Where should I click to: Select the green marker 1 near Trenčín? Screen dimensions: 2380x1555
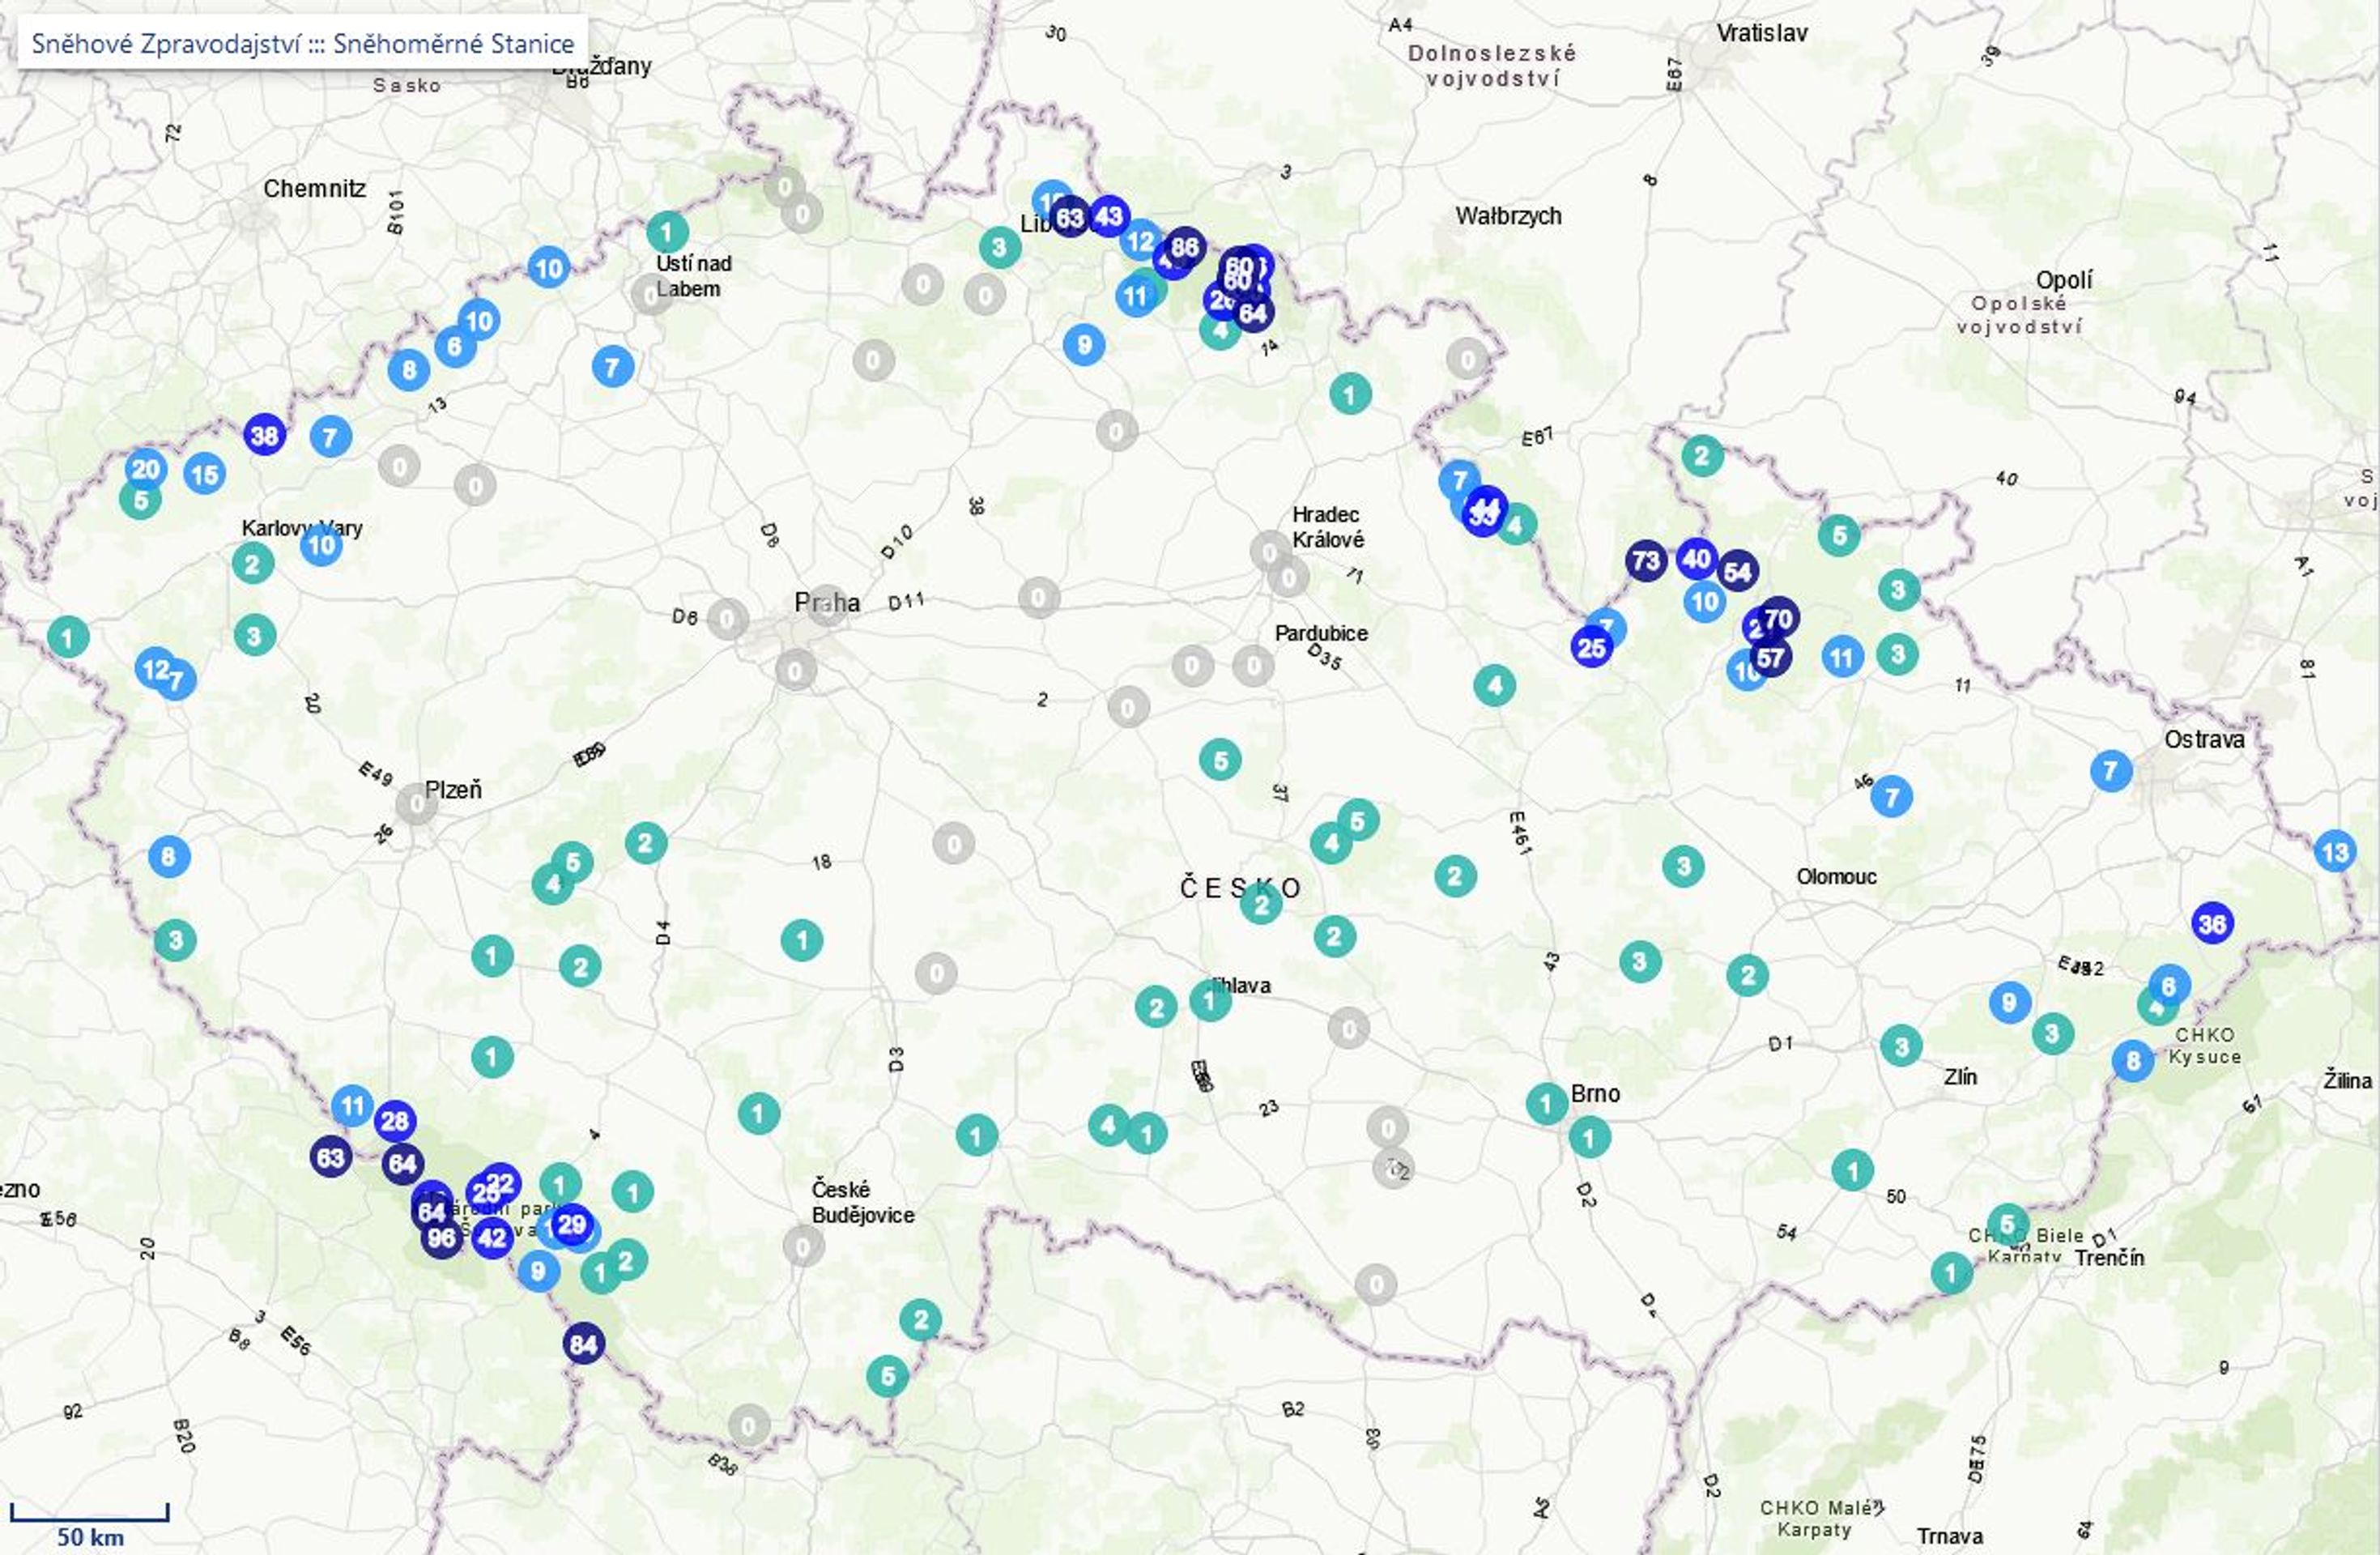1951,1273
